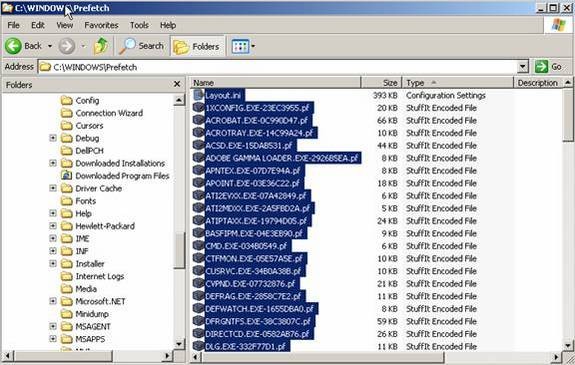Open the Tools menu

139,25
